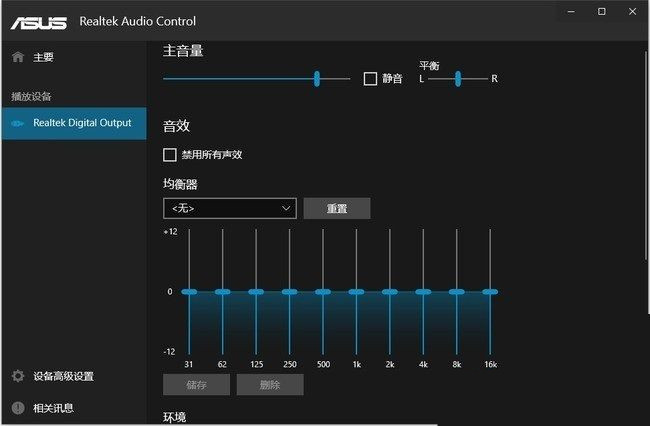Check the 禁用所有声效 checkbox
Image resolution: width=650 pixels, height=426 pixels.
point(169,155)
